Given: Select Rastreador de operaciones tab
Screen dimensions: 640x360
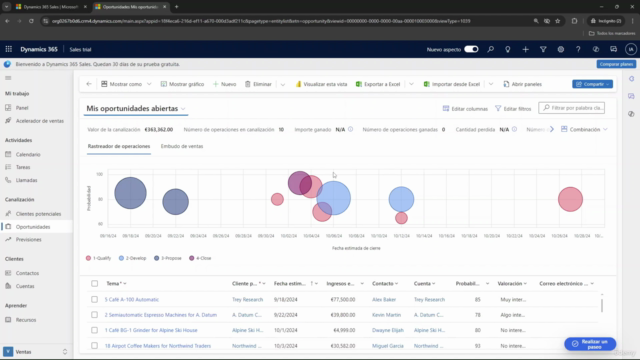Looking at the screenshot, I should point(119,146).
